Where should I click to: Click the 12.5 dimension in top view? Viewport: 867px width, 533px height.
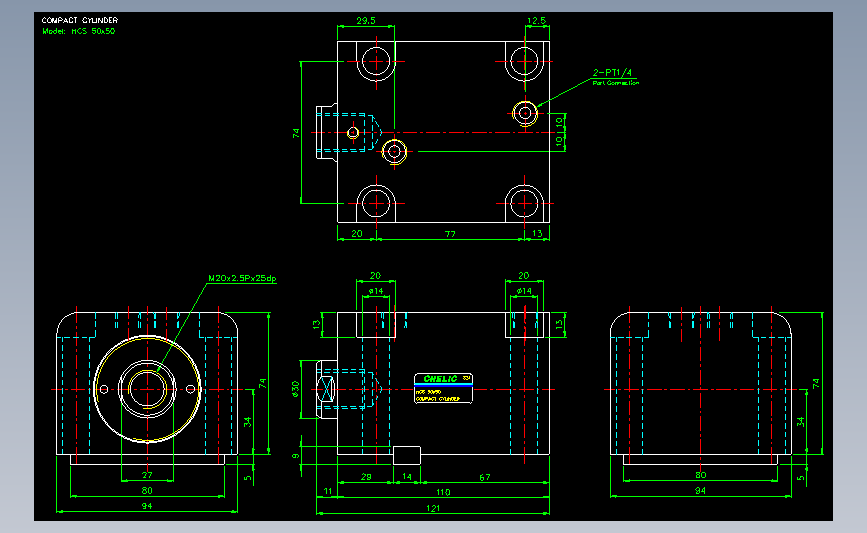coord(536,20)
